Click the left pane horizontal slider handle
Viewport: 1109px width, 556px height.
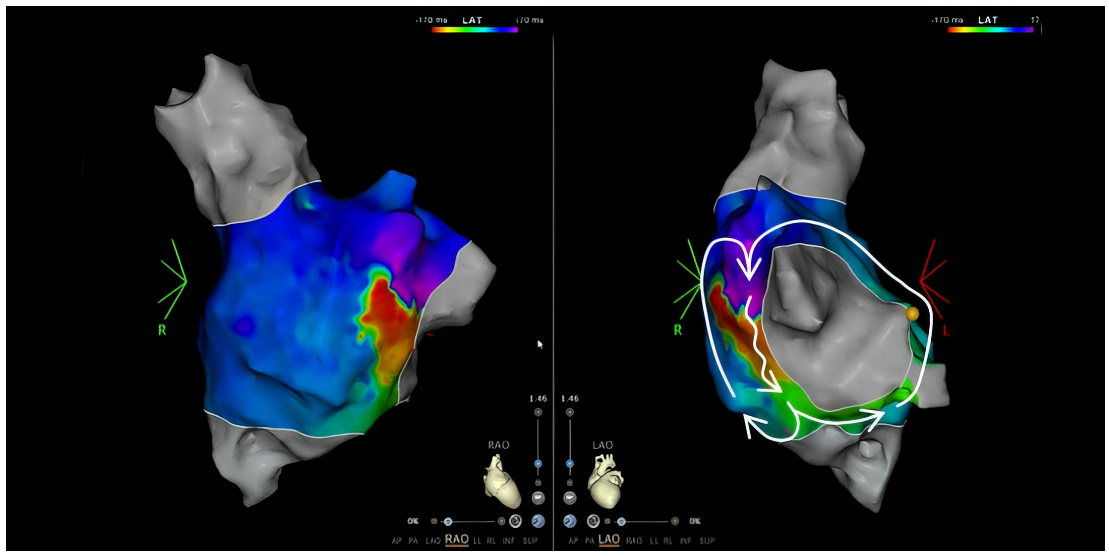448,521
